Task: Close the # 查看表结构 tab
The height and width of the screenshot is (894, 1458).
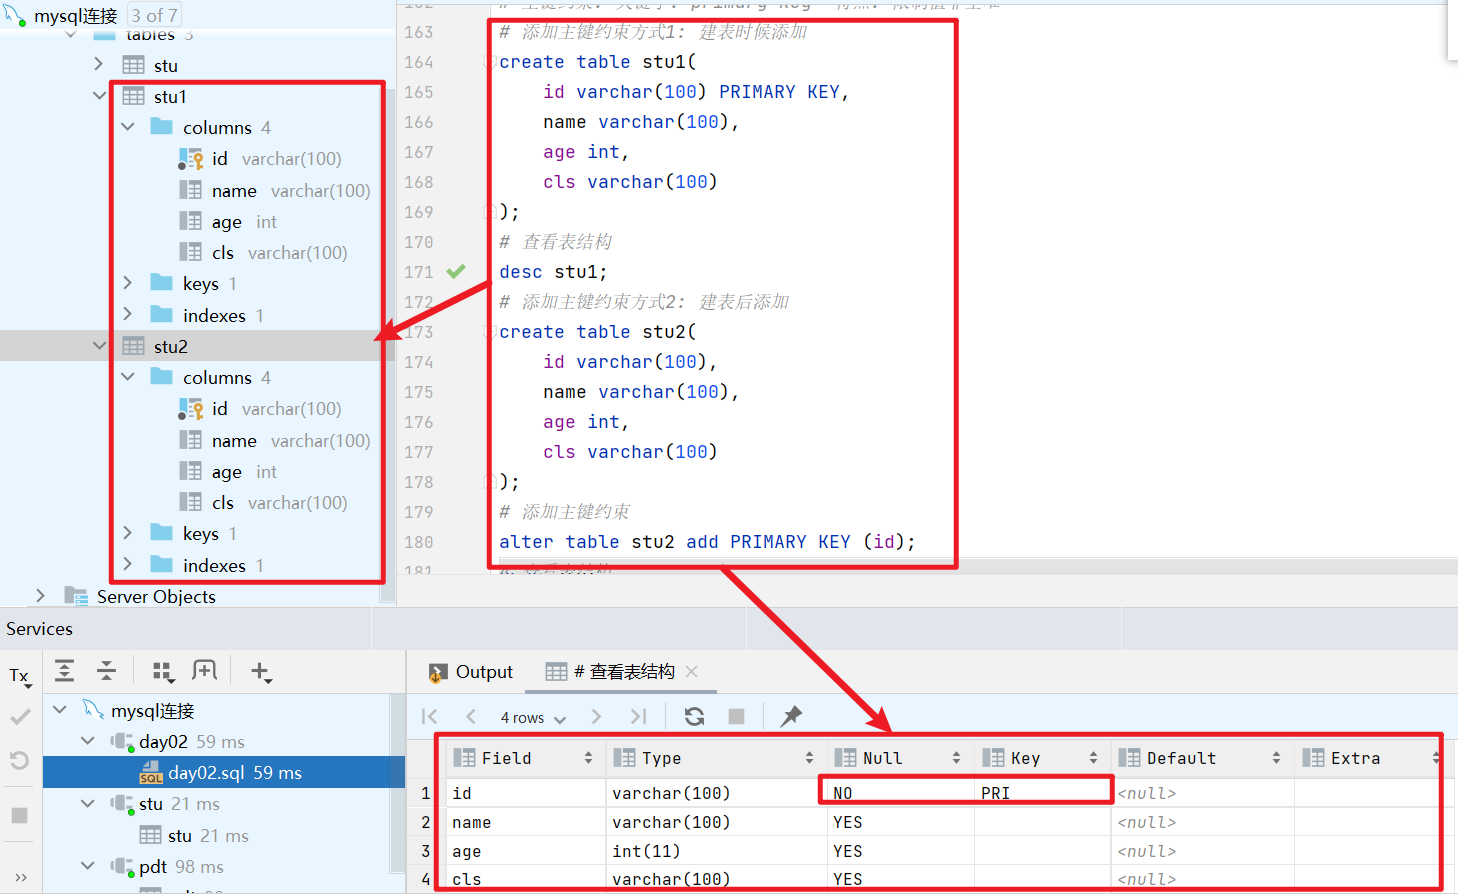Action: pos(692,671)
